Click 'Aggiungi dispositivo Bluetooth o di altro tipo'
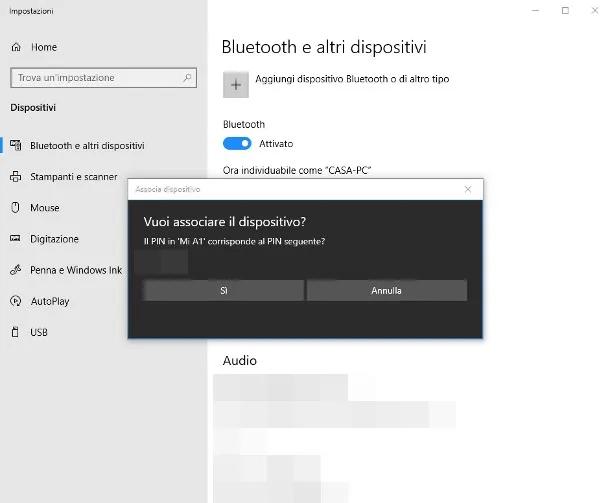The image size is (610, 503). (352, 79)
